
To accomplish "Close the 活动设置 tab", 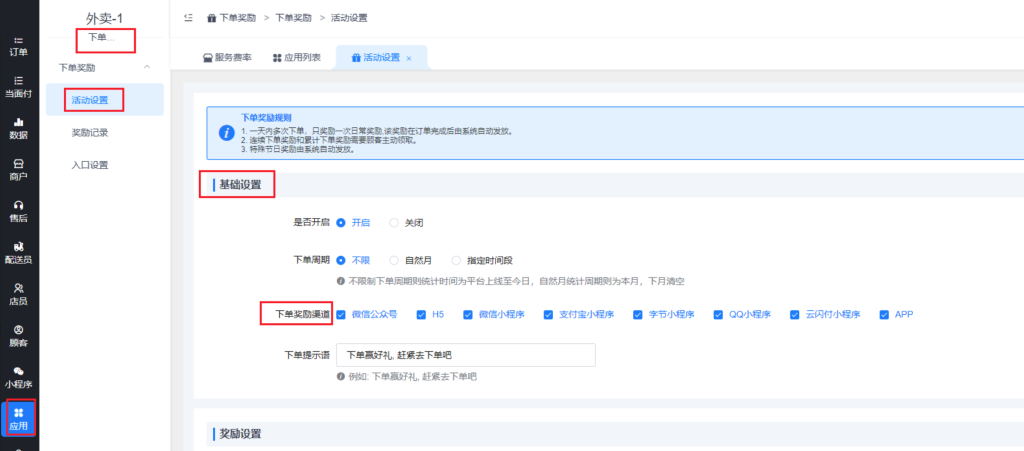I will click(x=409, y=59).
